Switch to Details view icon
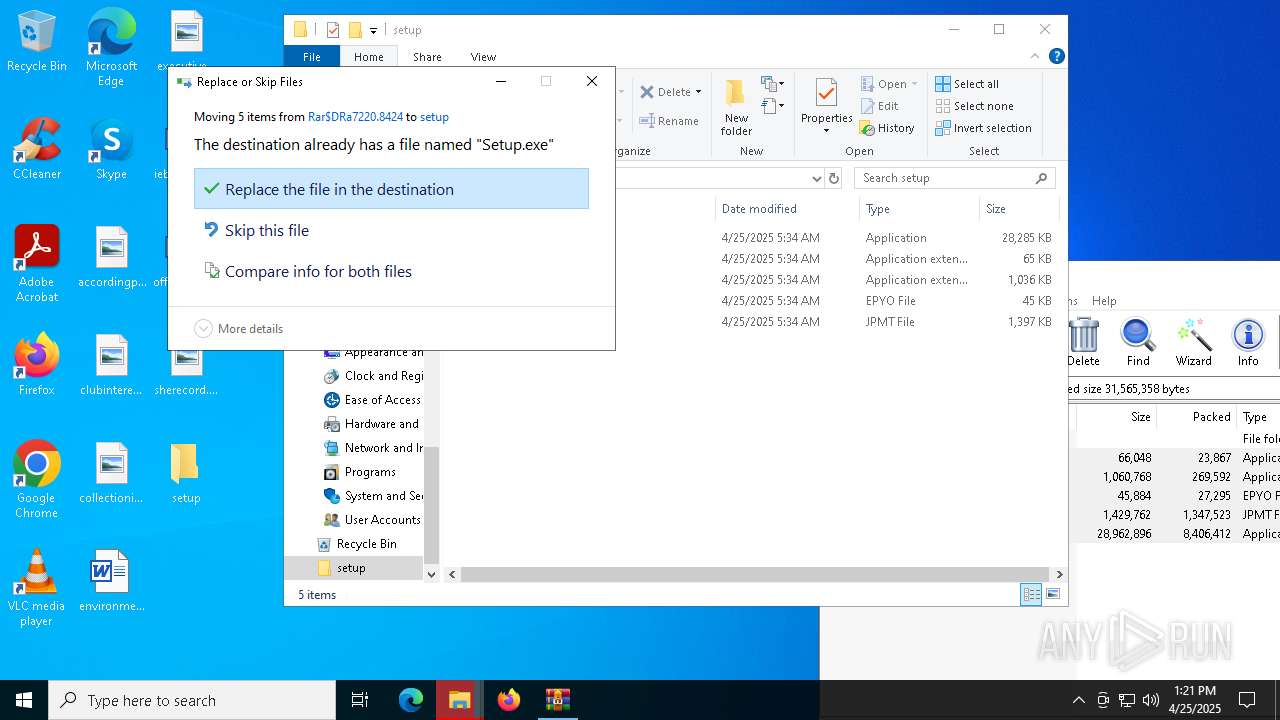Viewport: 1280px width, 720px height. coord(1031,594)
